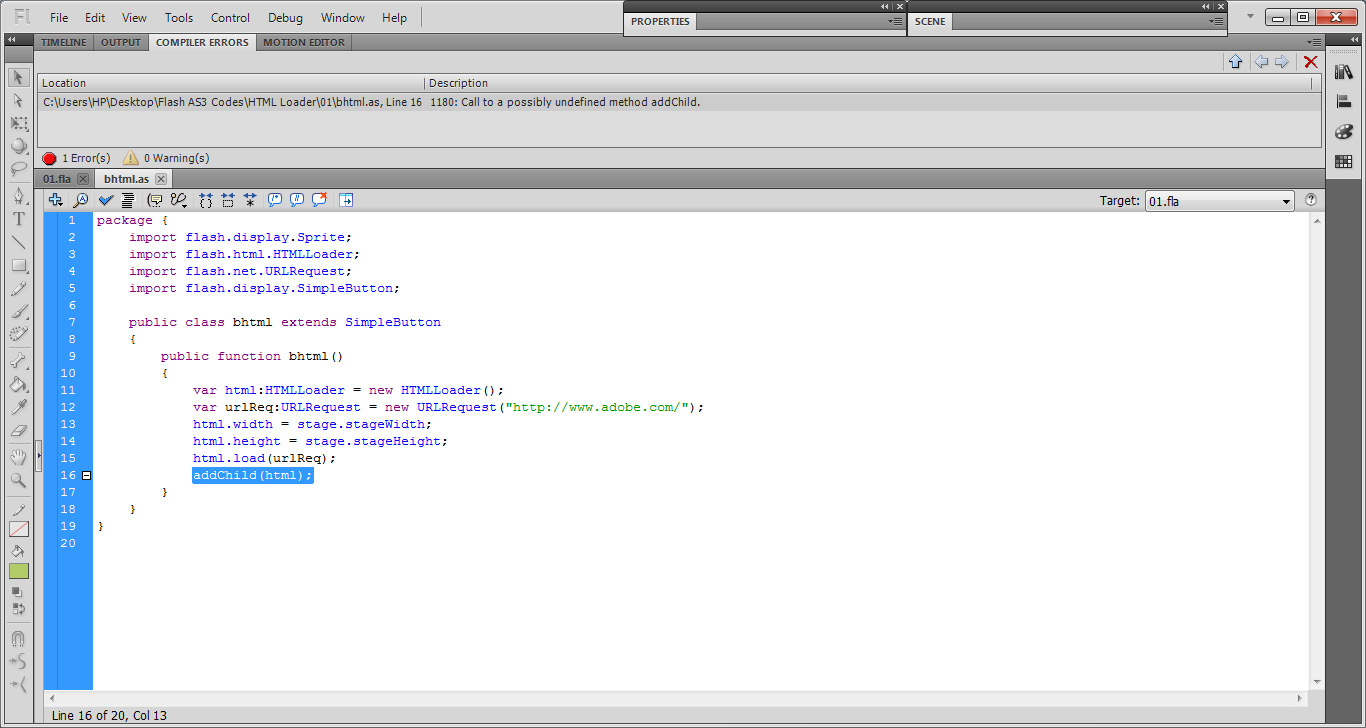Open Debug Options stethoscope dropdown
Screen dimensions: 1366x728
180,200
